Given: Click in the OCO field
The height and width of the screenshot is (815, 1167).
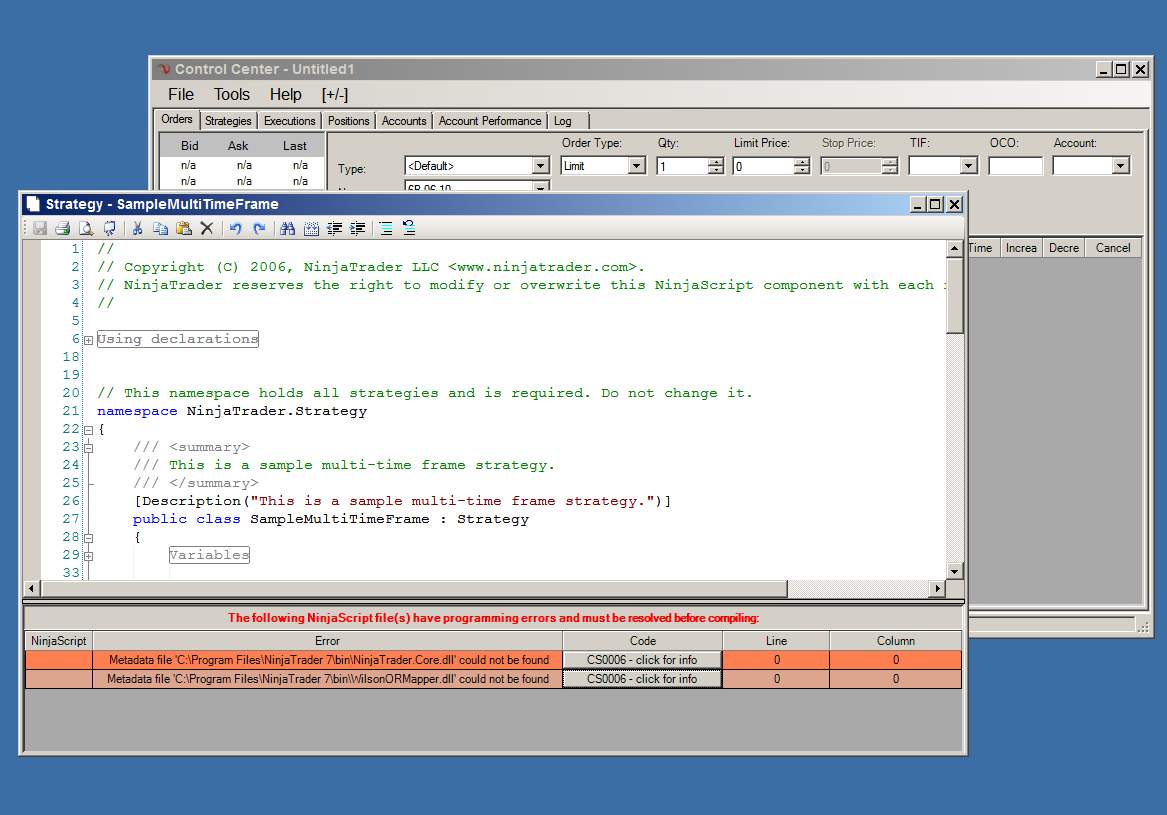Looking at the screenshot, I should point(1015,166).
